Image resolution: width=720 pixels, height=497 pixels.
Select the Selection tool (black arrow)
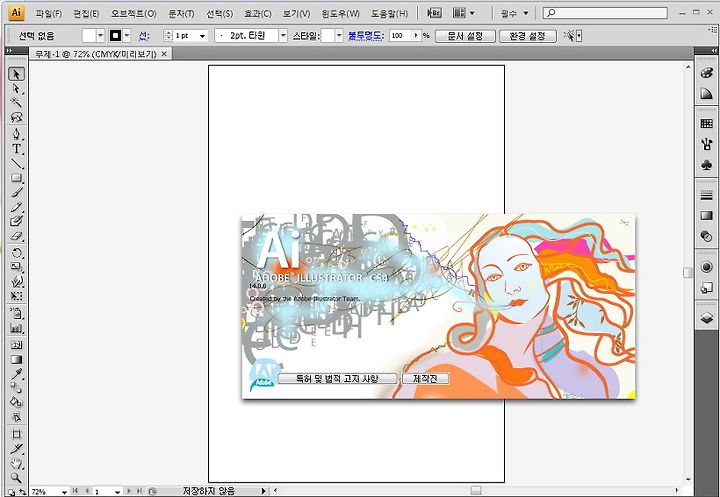coord(16,74)
